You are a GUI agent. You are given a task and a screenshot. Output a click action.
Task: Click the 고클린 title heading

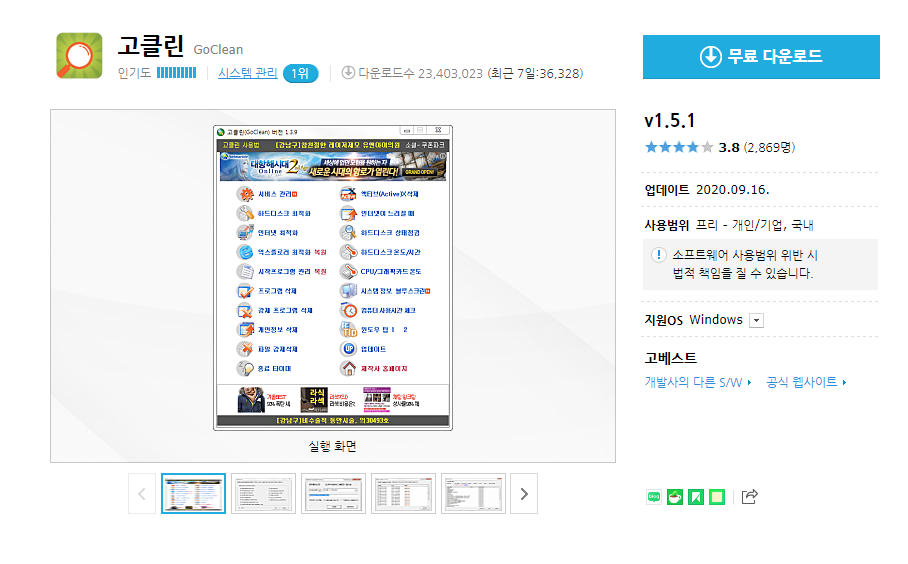tap(151, 46)
